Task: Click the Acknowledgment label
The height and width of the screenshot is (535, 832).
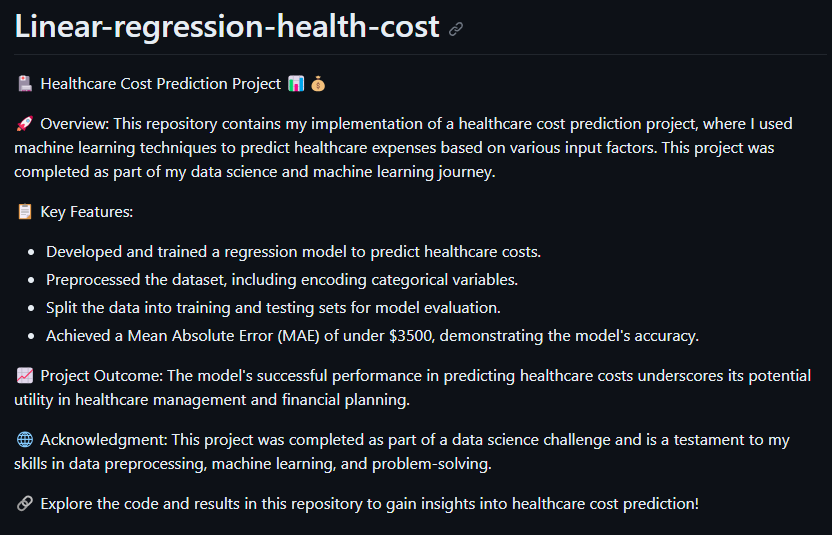Action: (x=102, y=440)
